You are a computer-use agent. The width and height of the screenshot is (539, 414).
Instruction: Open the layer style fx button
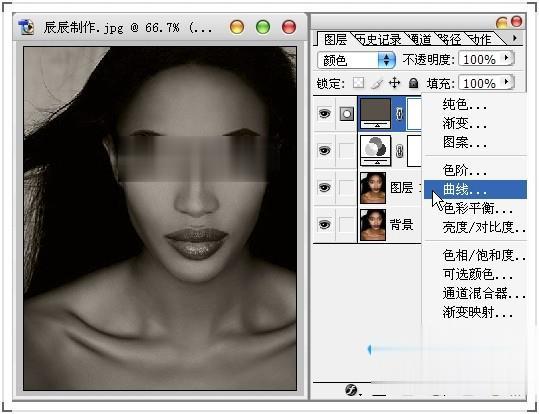[x=351, y=390]
